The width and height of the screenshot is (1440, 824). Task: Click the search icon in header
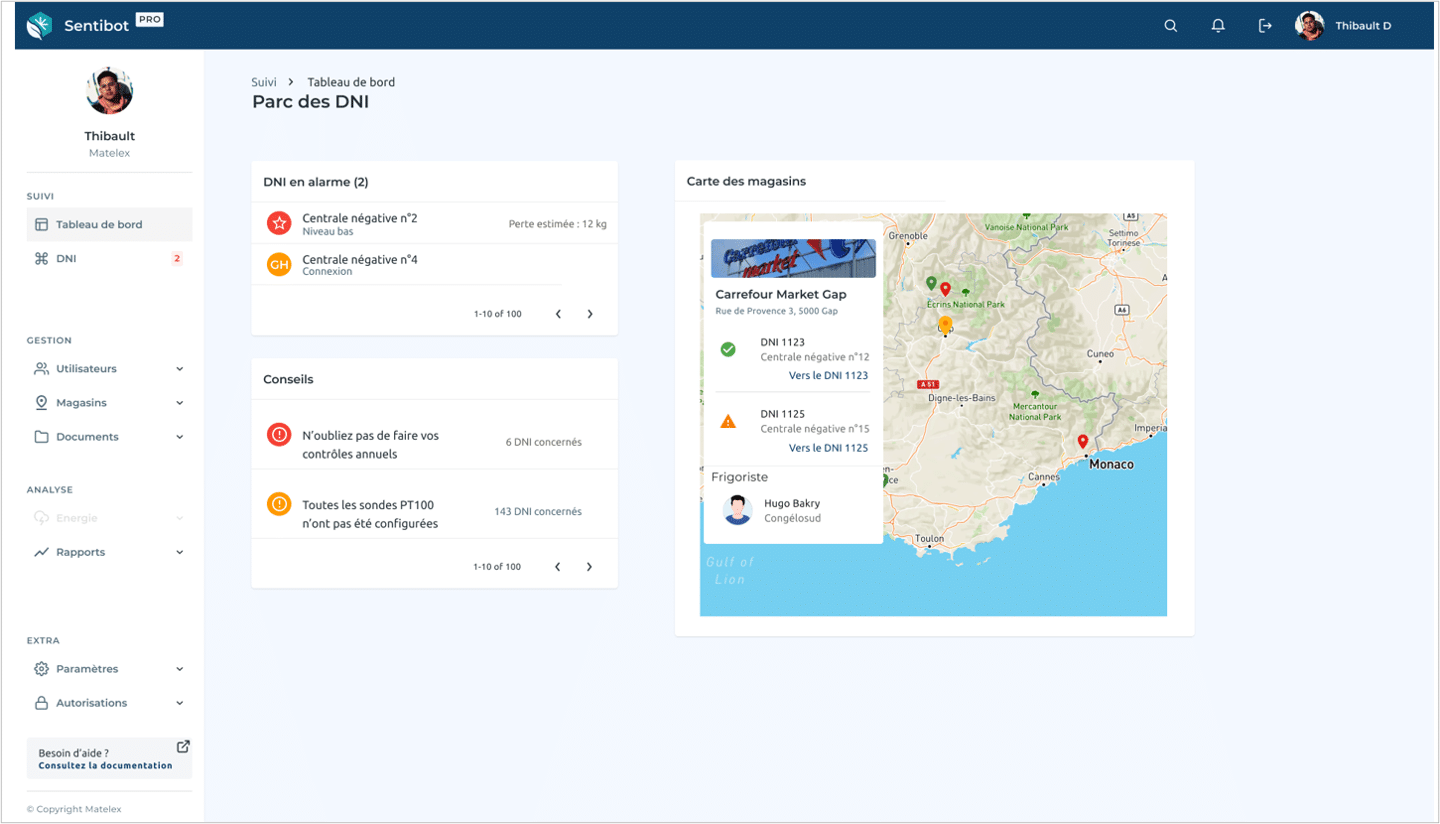pos(1170,26)
